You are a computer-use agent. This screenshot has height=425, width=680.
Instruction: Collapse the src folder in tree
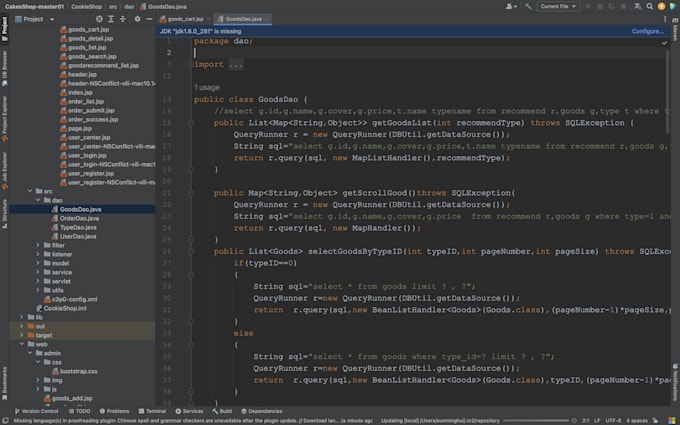[30, 191]
